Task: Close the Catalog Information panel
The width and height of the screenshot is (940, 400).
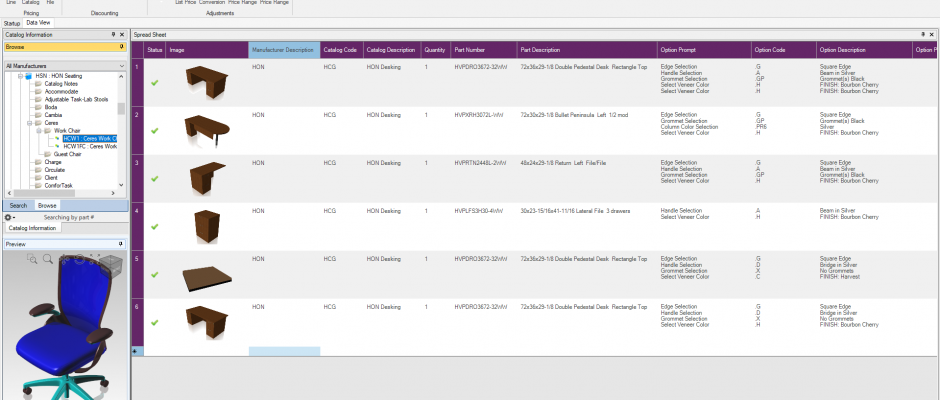Action: (x=122, y=35)
